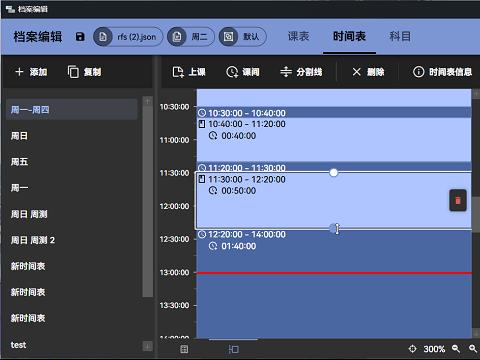This screenshot has height=360, width=480.
Task: Click the 档案编辑 page title
Action: tap(38, 37)
